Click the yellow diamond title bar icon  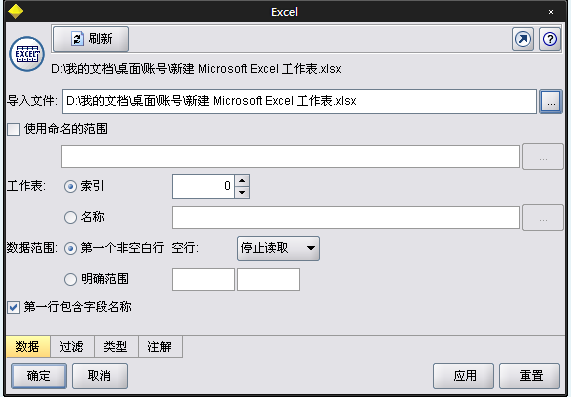pos(15,12)
